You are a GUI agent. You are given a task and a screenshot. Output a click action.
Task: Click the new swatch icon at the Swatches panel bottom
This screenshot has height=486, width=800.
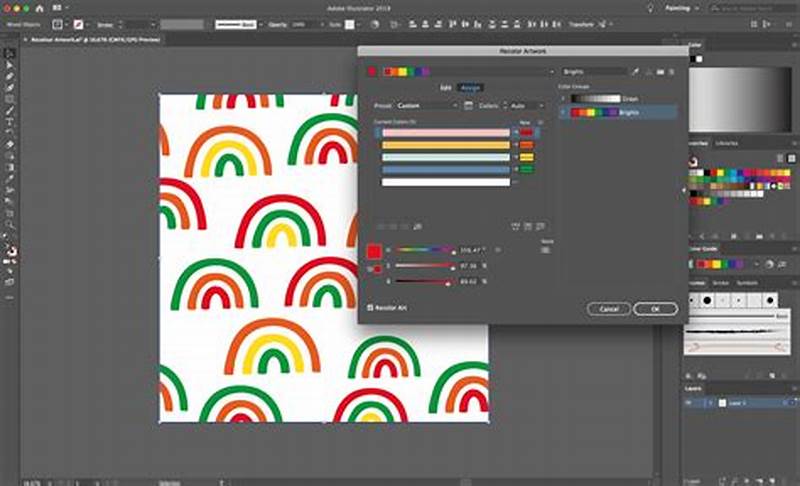click(x=772, y=236)
